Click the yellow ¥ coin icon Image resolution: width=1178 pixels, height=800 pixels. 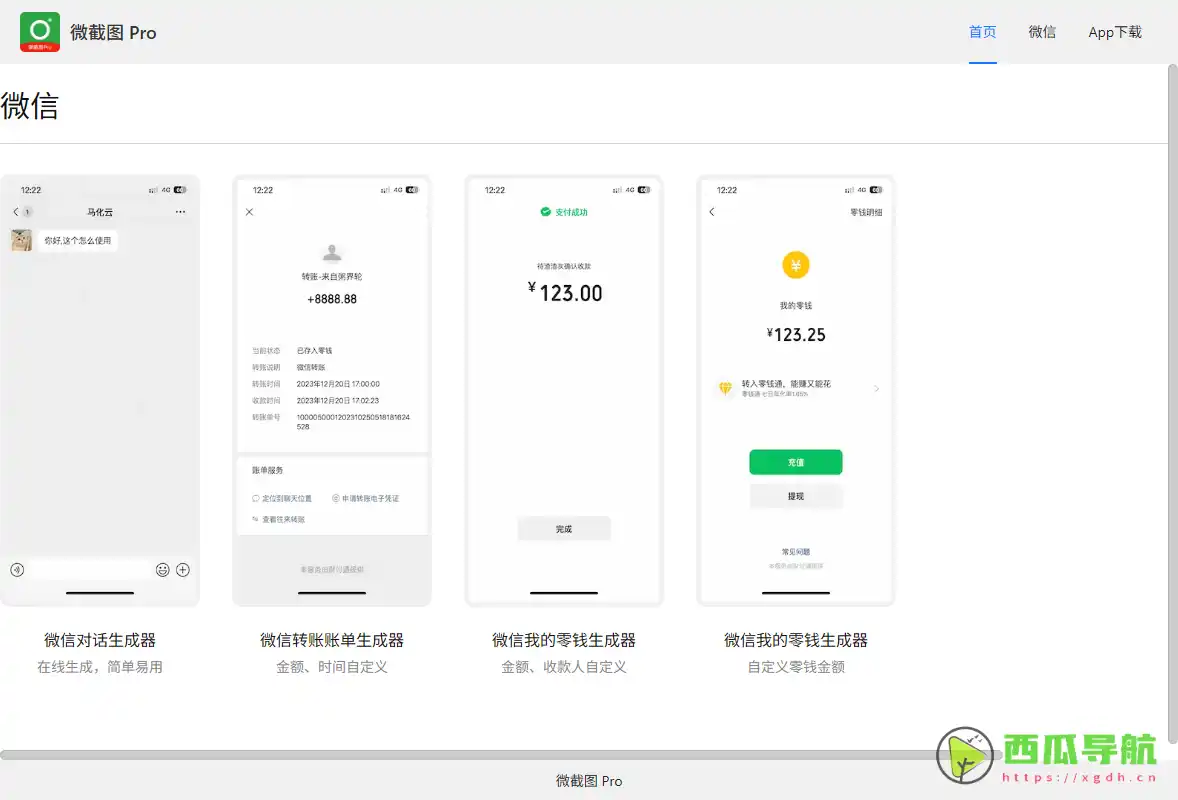click(x=796, y=264)
